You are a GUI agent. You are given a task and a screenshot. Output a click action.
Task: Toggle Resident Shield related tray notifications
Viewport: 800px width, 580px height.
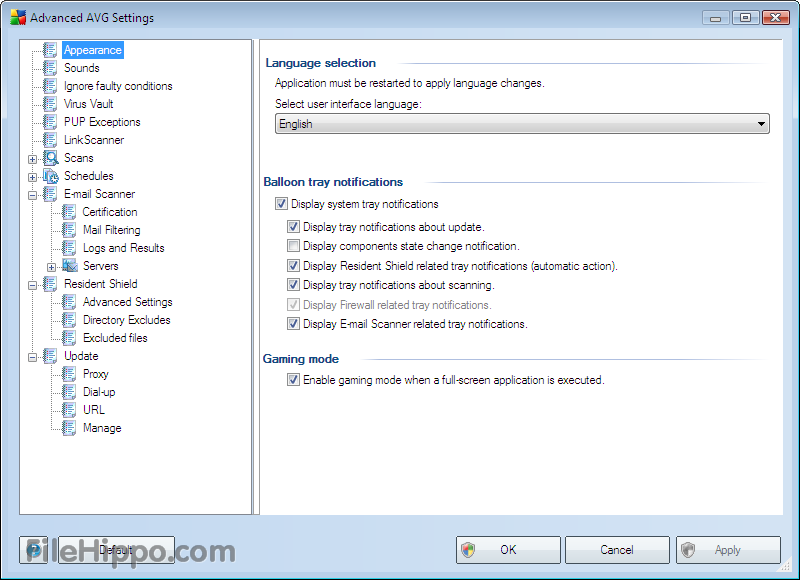pos(293,266)
